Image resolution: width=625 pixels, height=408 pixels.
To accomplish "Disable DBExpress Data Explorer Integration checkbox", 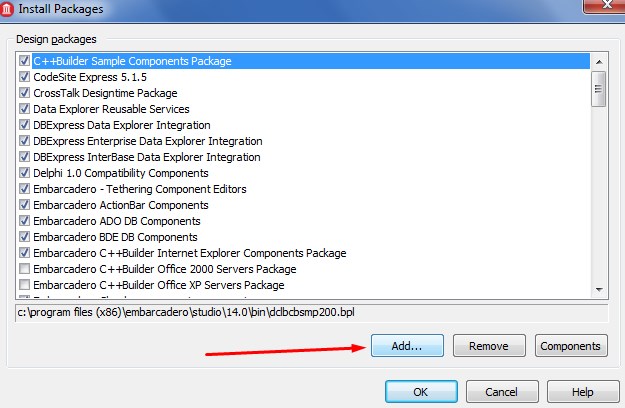I will (24, 125).
